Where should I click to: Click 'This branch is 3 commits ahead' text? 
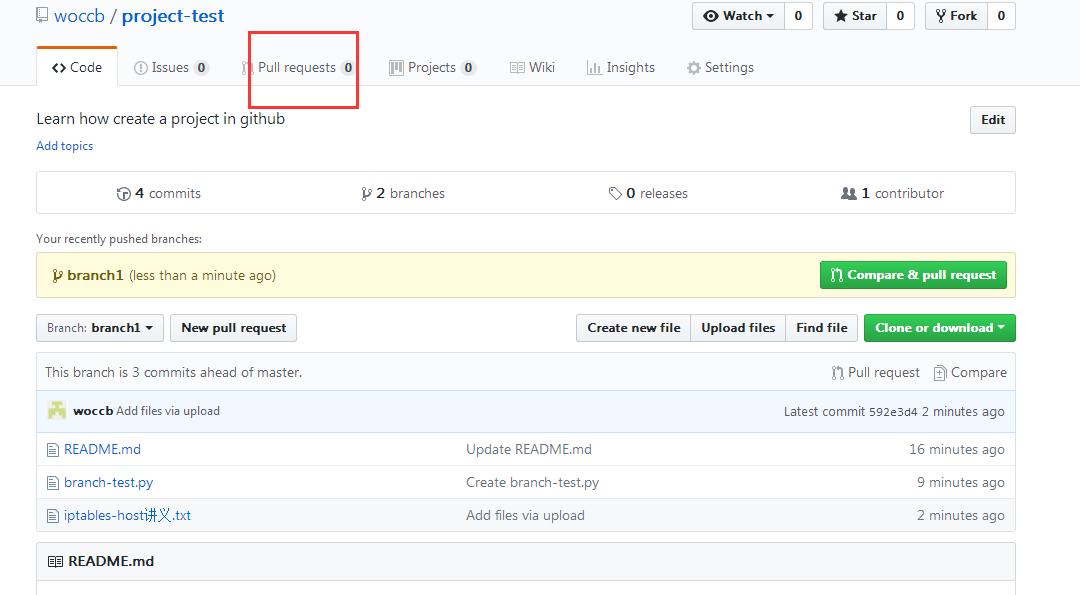(x=174, y=373)
